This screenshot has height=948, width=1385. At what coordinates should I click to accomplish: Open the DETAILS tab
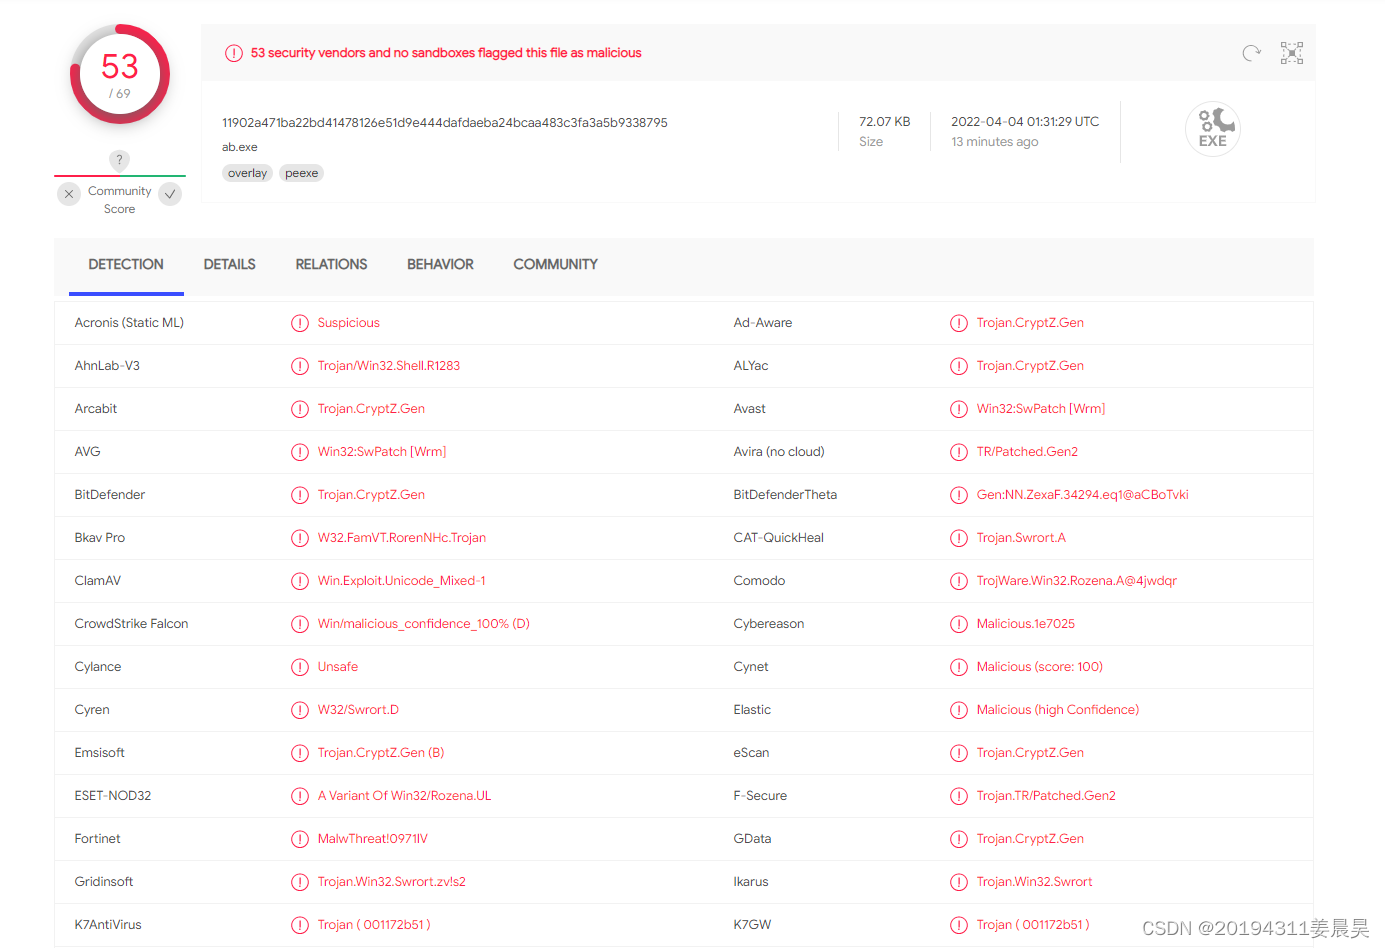[x=230, y=265]
